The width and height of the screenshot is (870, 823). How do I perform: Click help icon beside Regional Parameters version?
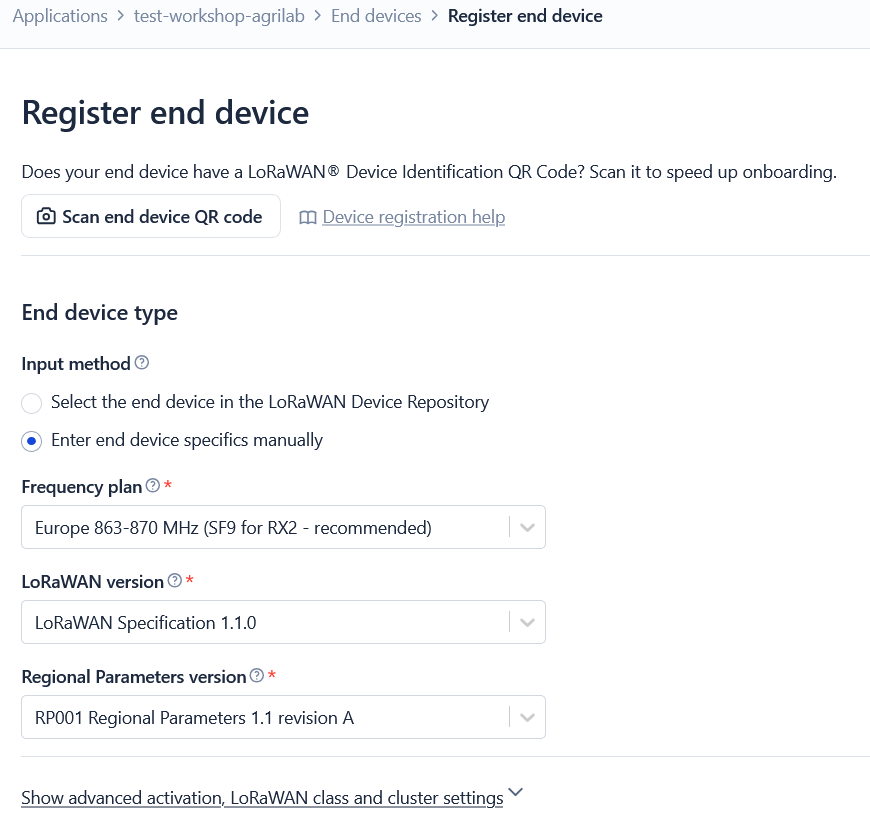[257, 676]
